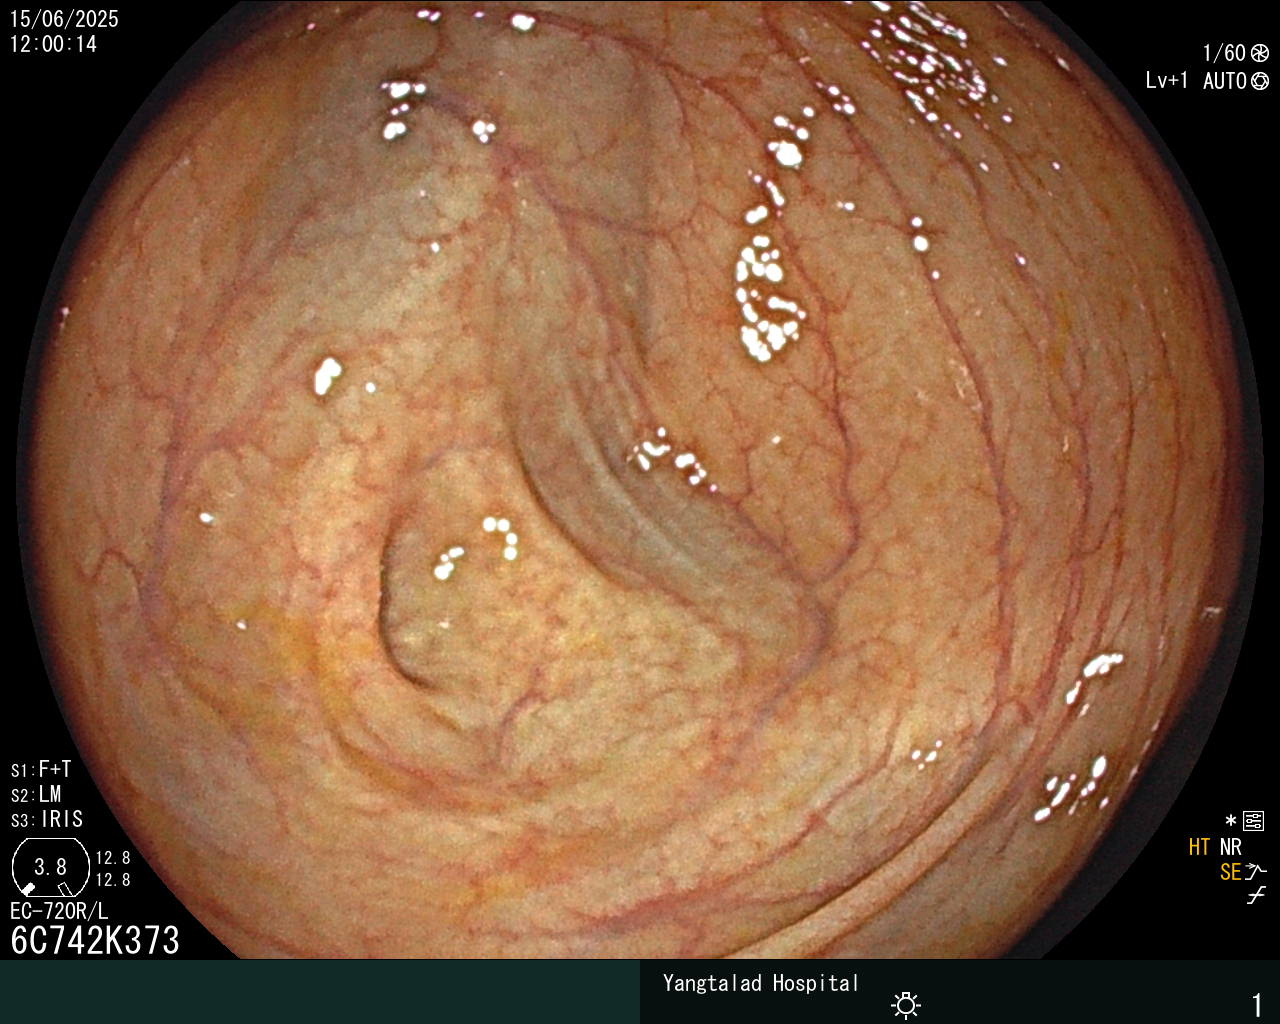
Task: Click the structure enhancement curve icon beside SE
Action: (1257, 872)
